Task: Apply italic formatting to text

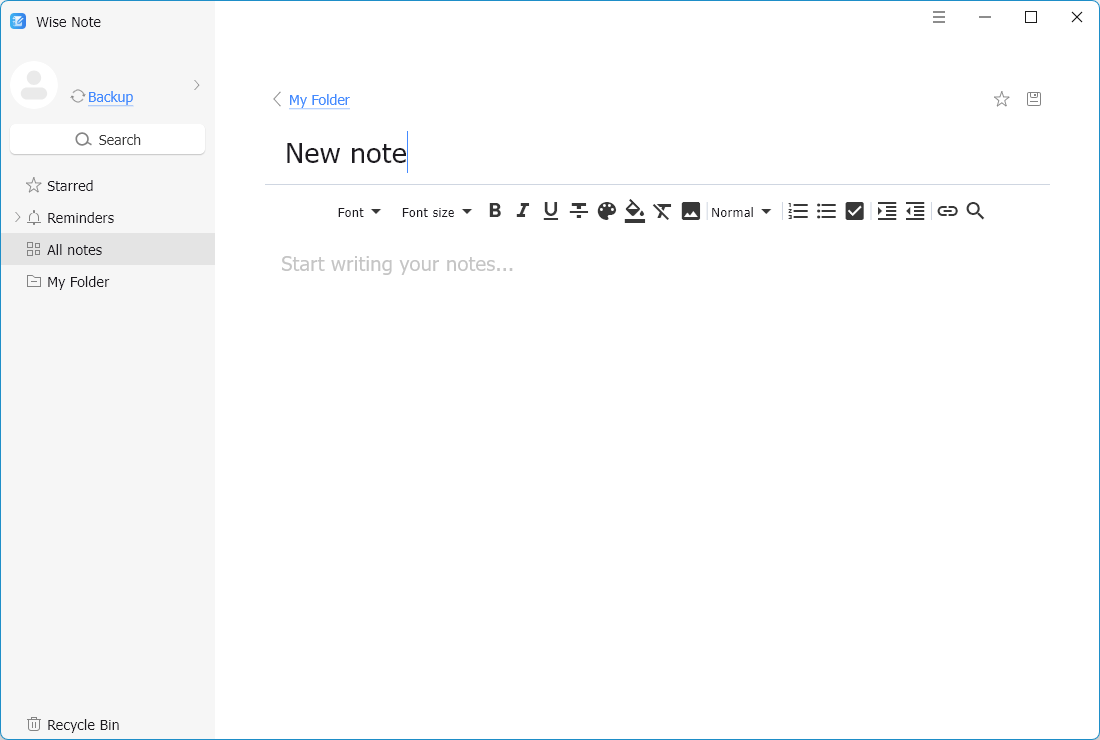Action: tap(522, 211)
